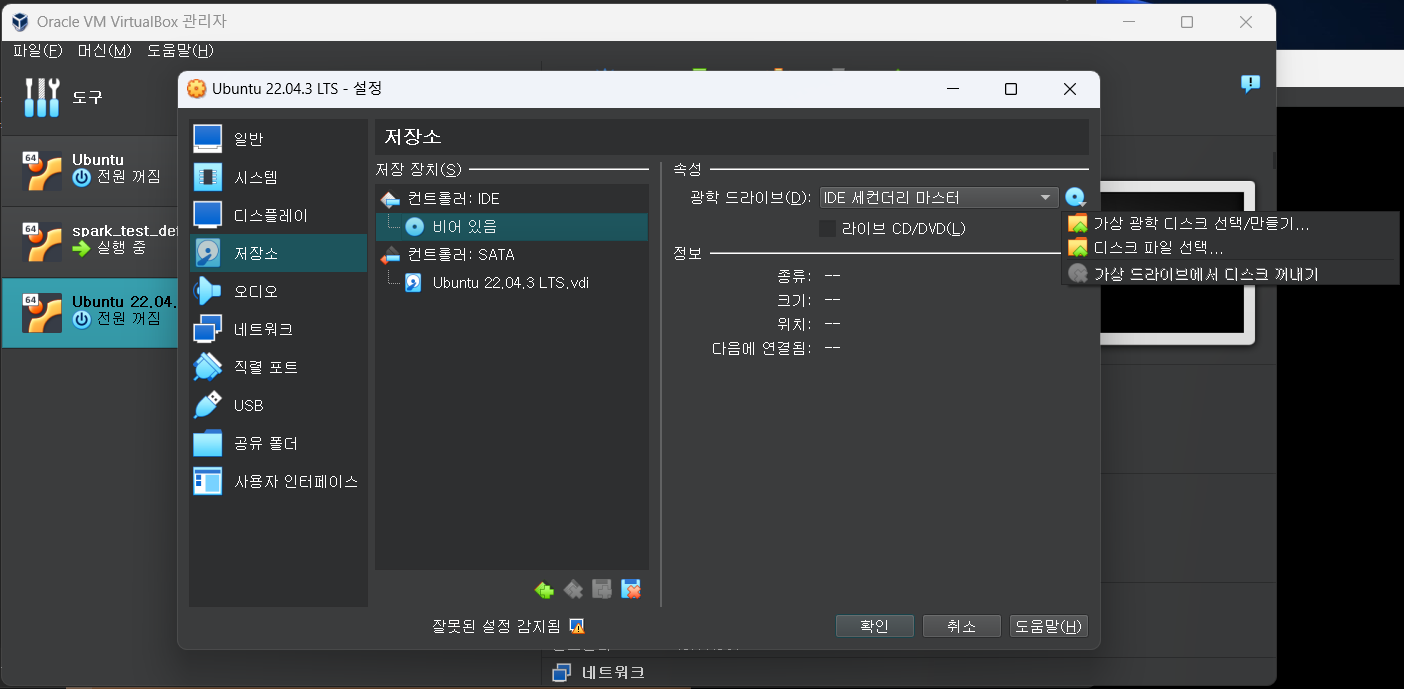Open the 사용자 인터페이스 settings category
The width and height of the screenshot is (1404, 689).
click(278, 481)
